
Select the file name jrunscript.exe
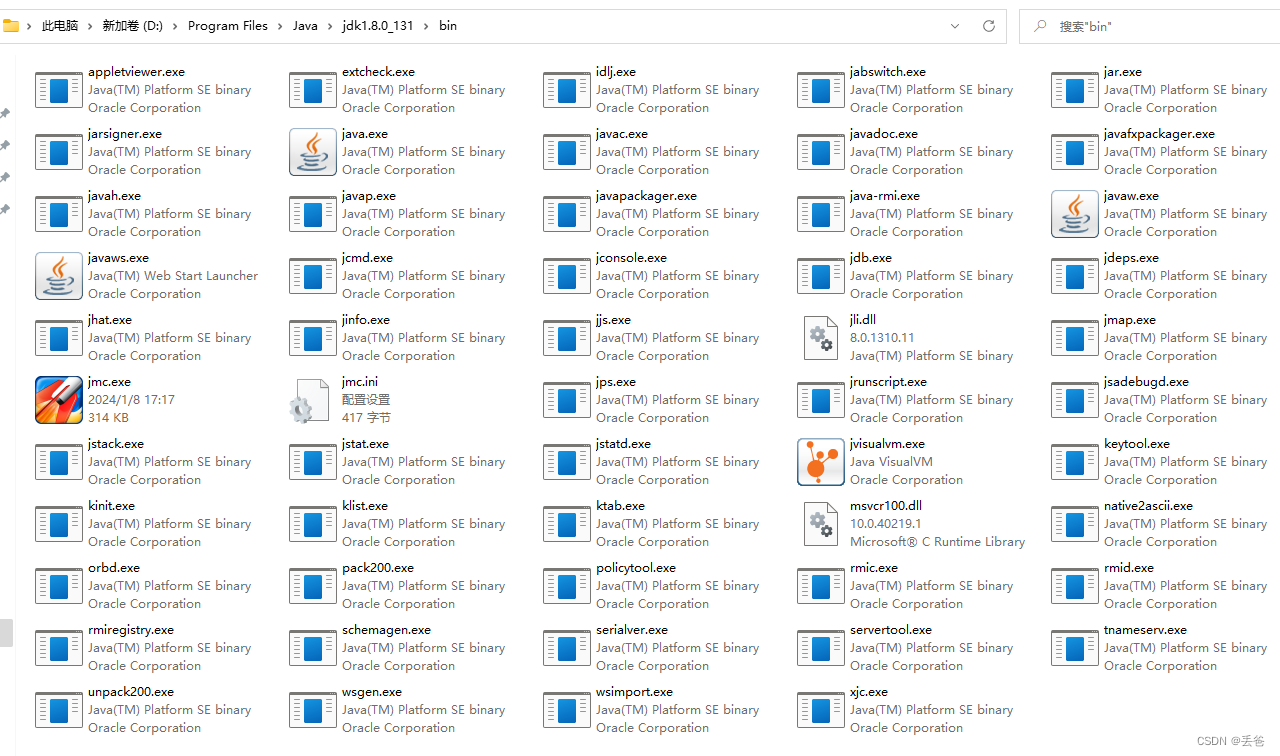pos(888,382)
